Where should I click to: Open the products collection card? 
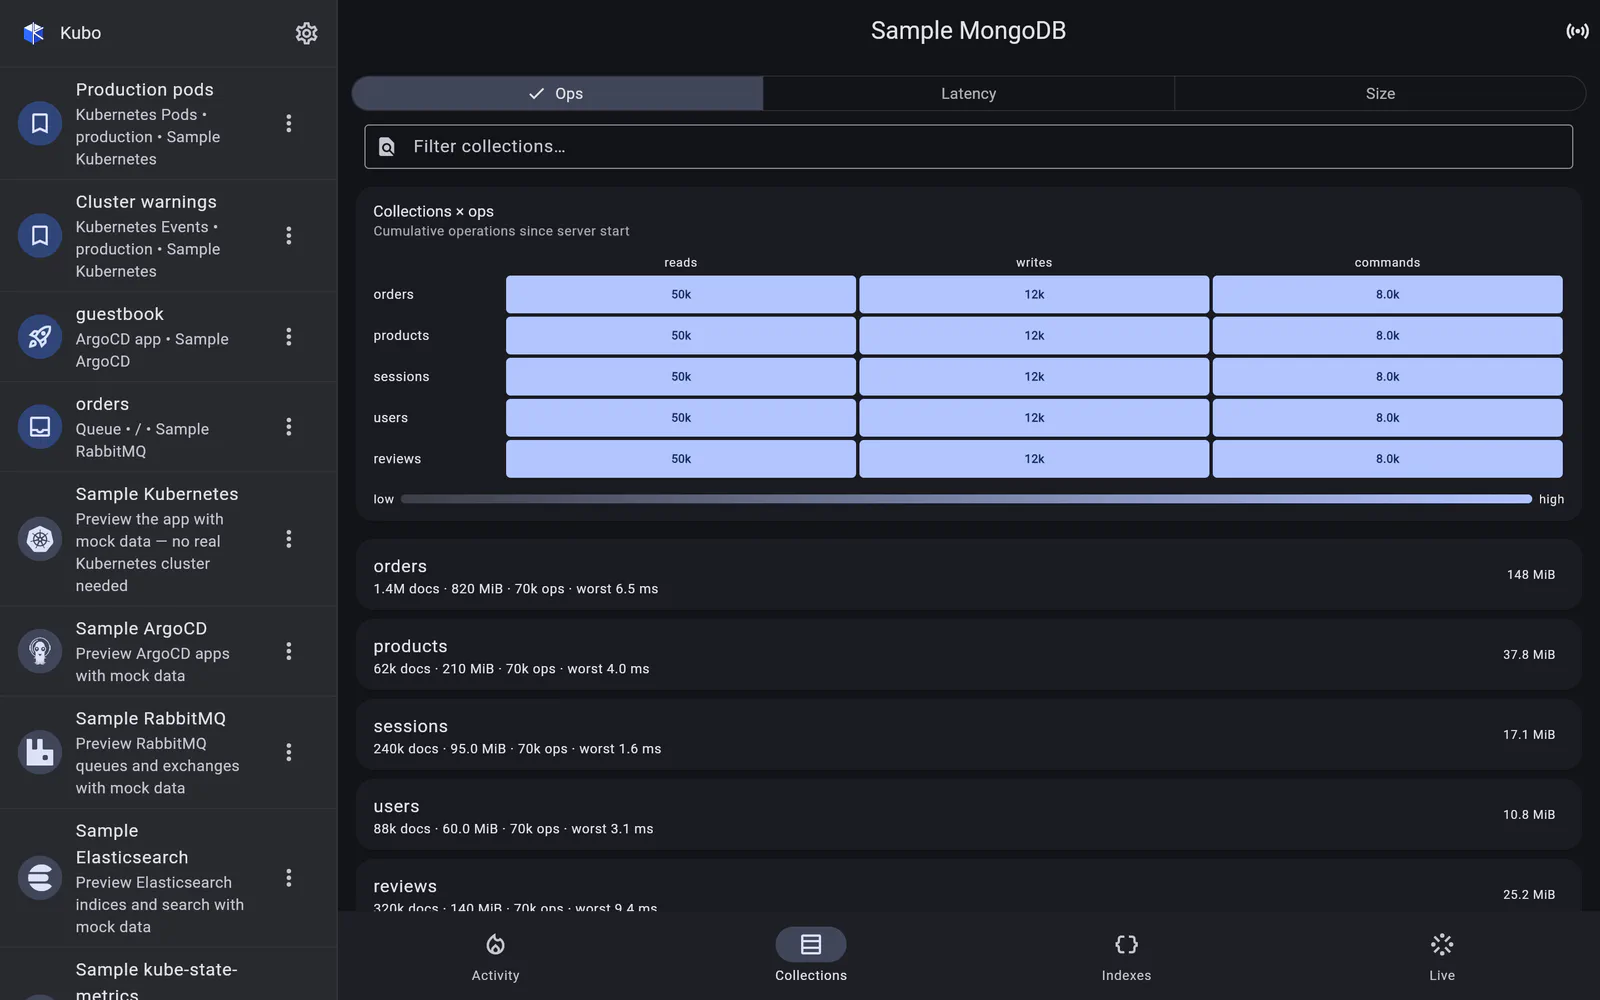click(x=968, y=655)
